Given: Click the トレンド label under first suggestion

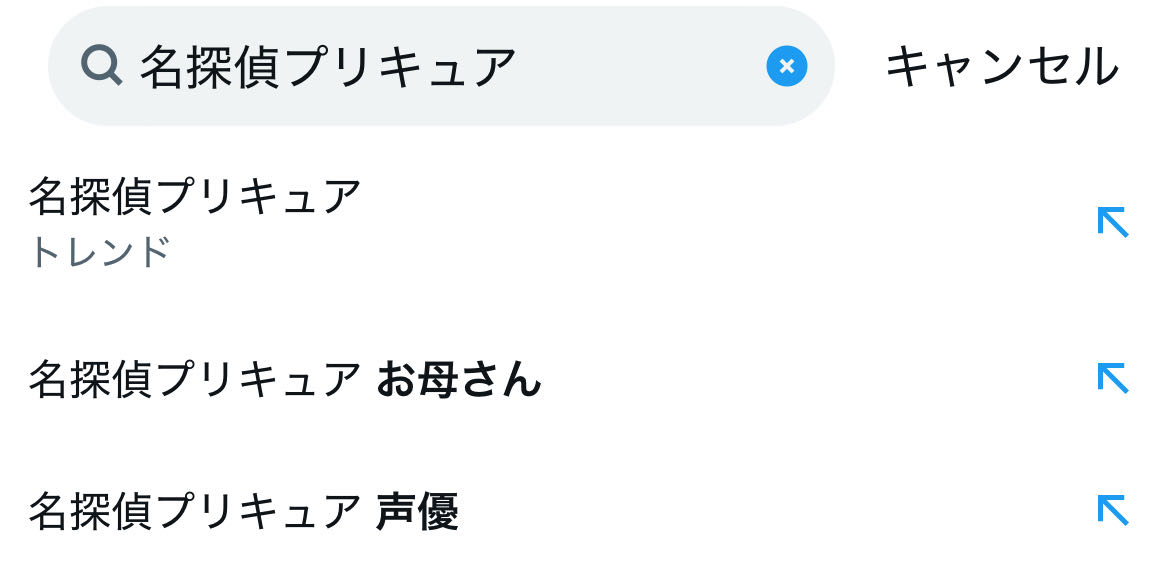Looking at the screenshot, I should pyautogui.click(x=99, y=252).
